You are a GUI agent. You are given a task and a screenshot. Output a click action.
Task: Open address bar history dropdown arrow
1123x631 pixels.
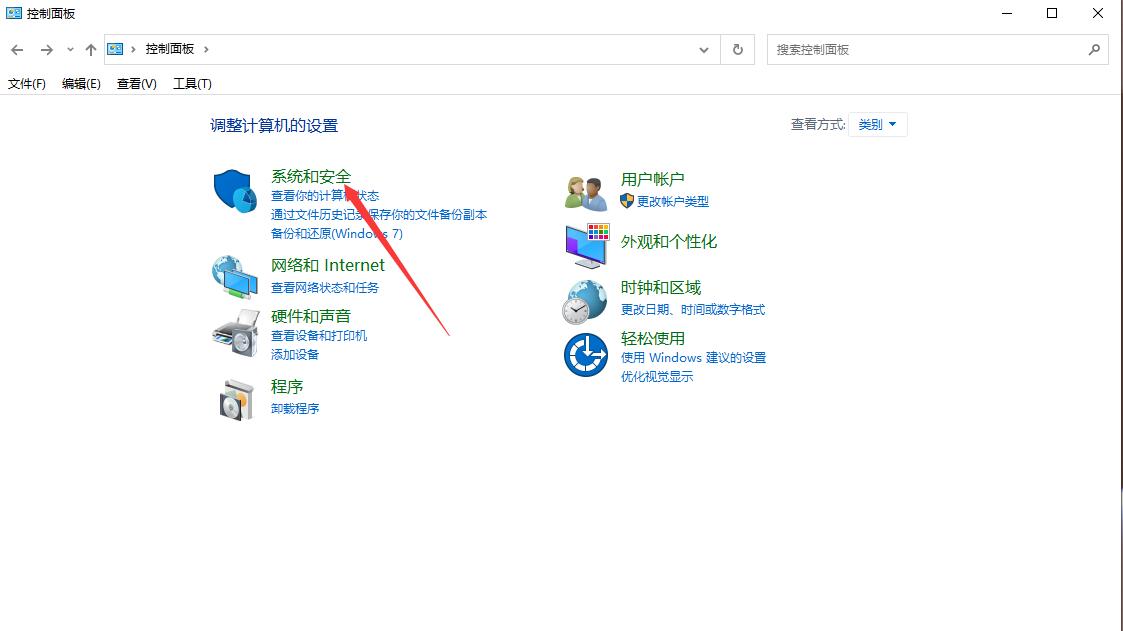tap(704, 49)
